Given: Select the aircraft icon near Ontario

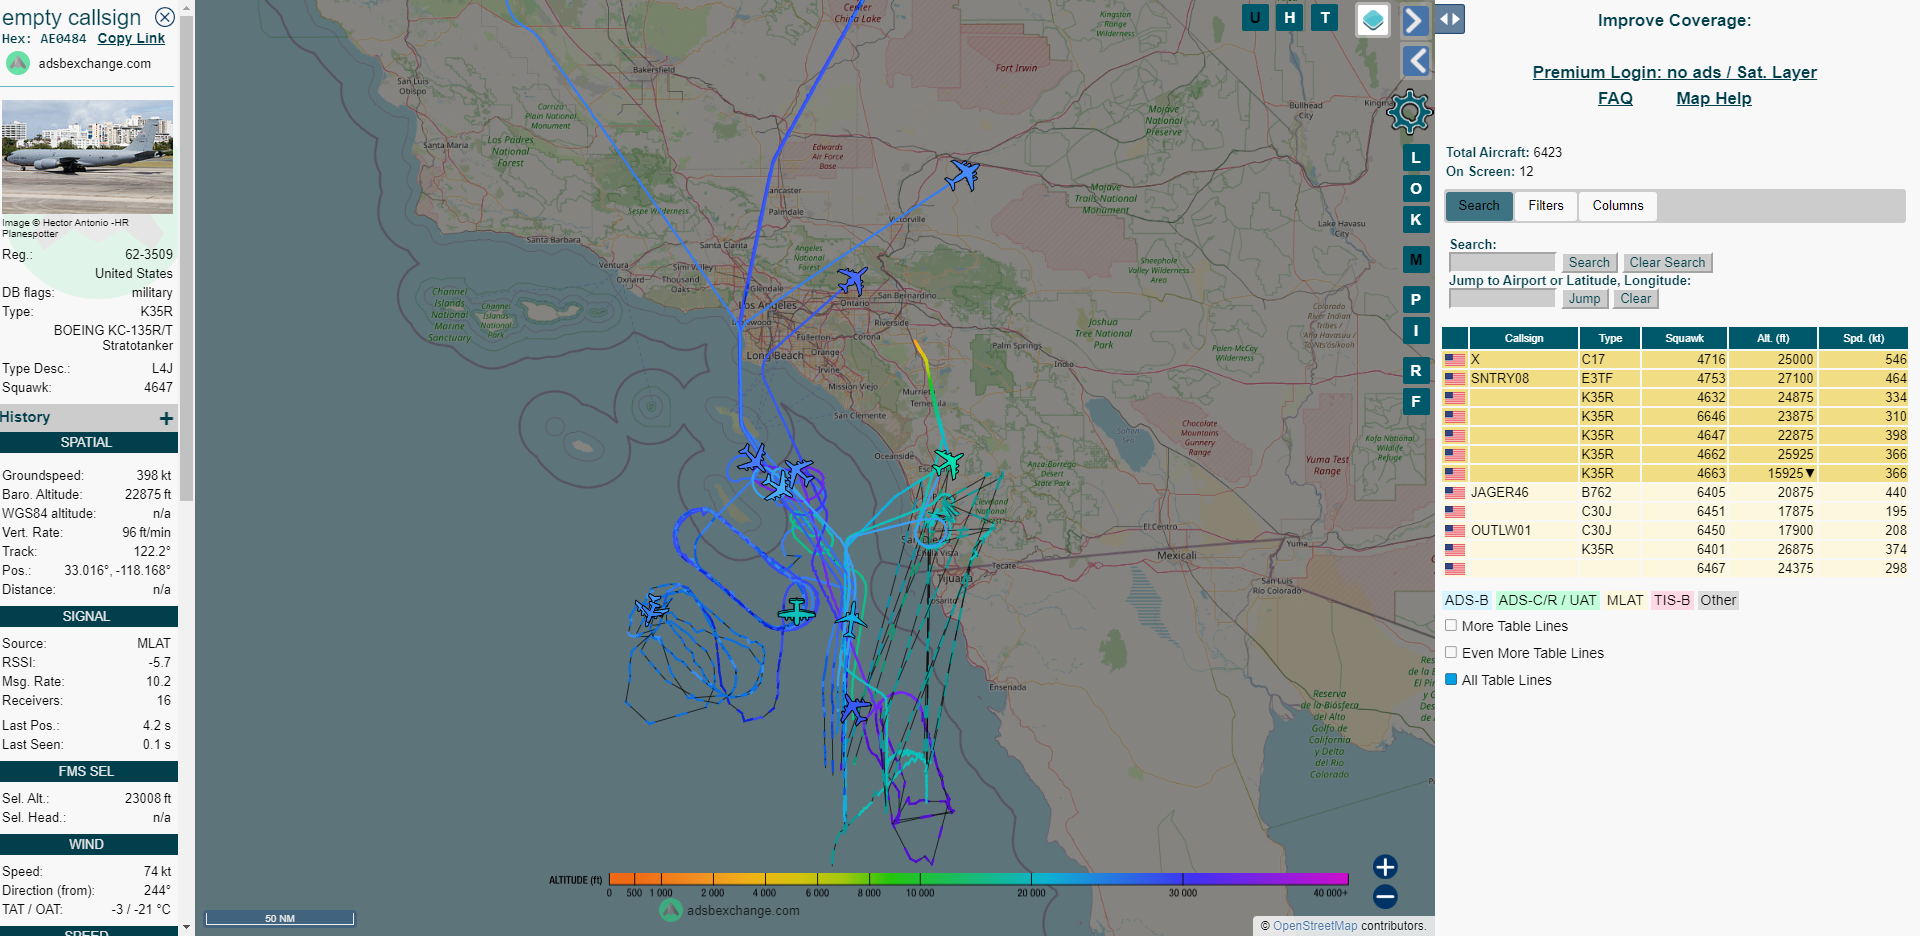Looking at the screenshot, I should [x=852, y=280].
